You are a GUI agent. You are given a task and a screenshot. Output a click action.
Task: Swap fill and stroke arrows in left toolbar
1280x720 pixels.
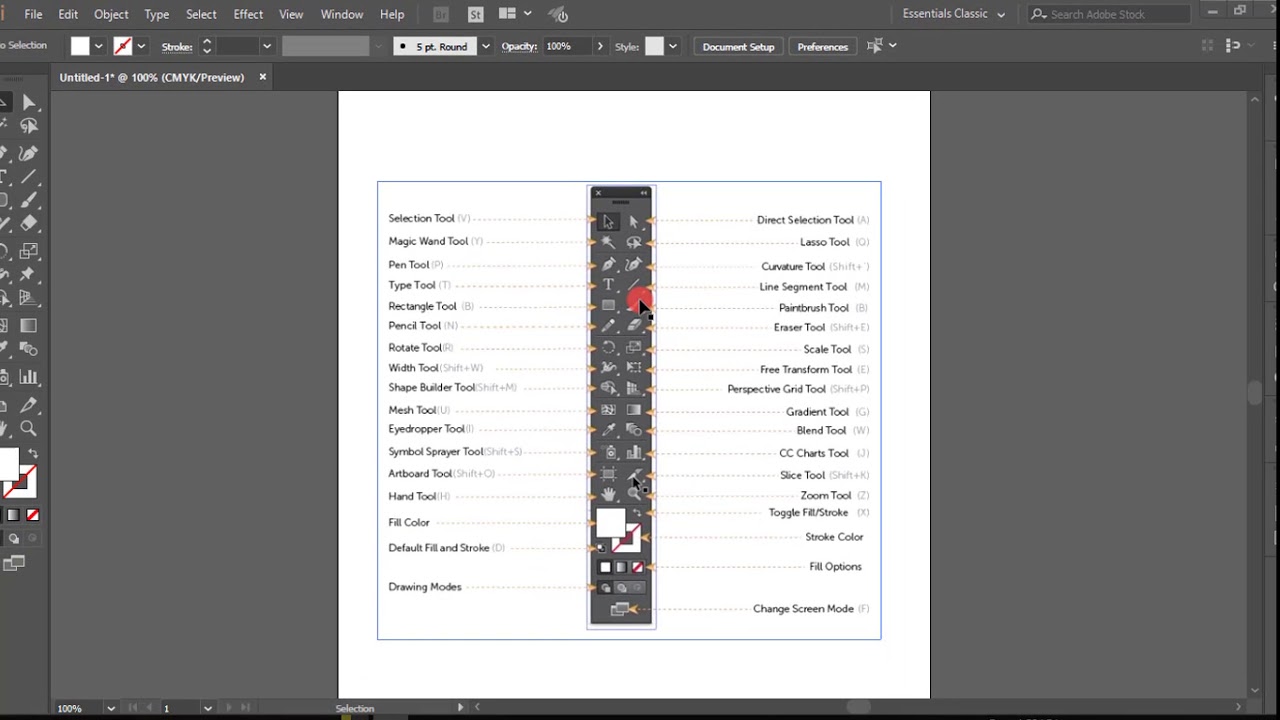33,454
